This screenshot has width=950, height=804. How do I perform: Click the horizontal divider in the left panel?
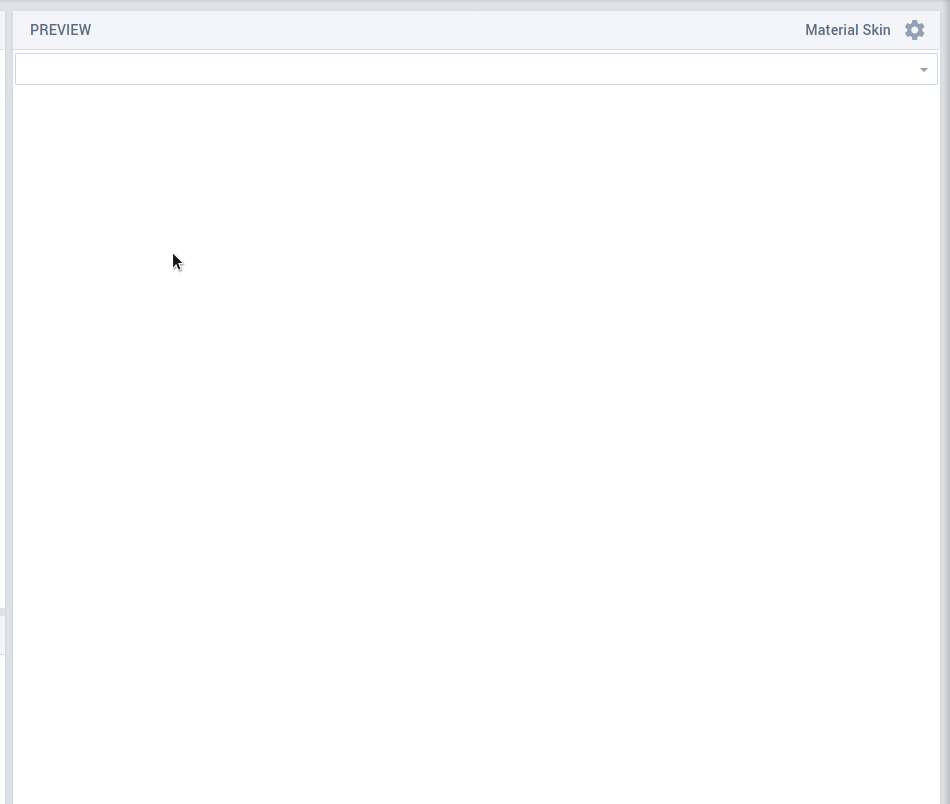pos(2,611)
